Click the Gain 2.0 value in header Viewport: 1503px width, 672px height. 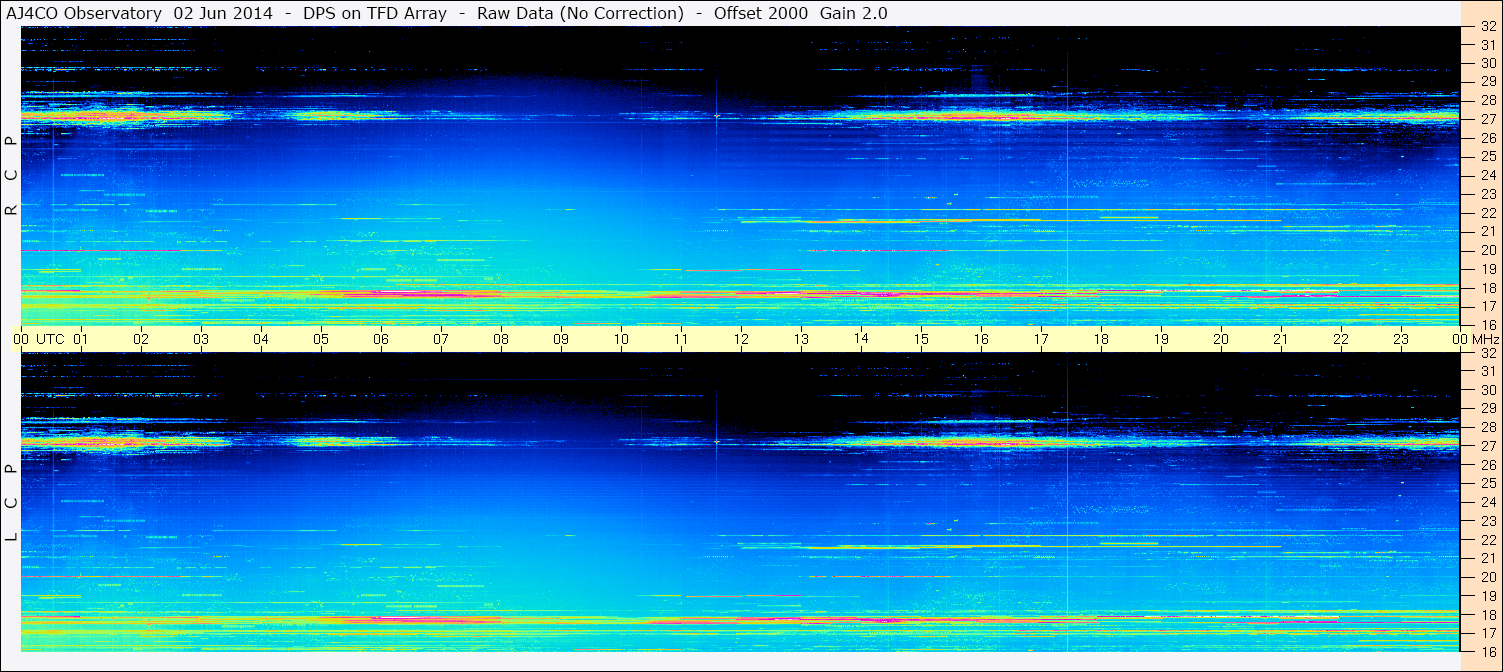[x=853, y=13]
